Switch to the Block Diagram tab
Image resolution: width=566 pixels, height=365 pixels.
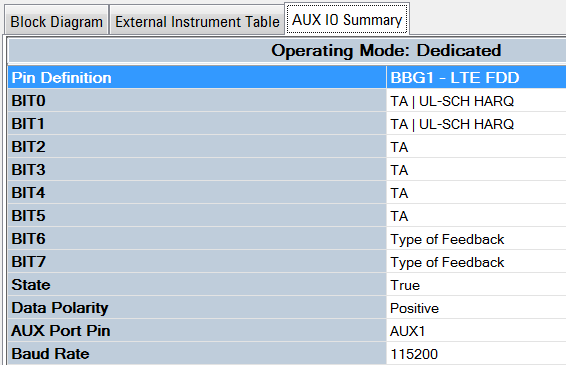[57, 22]
